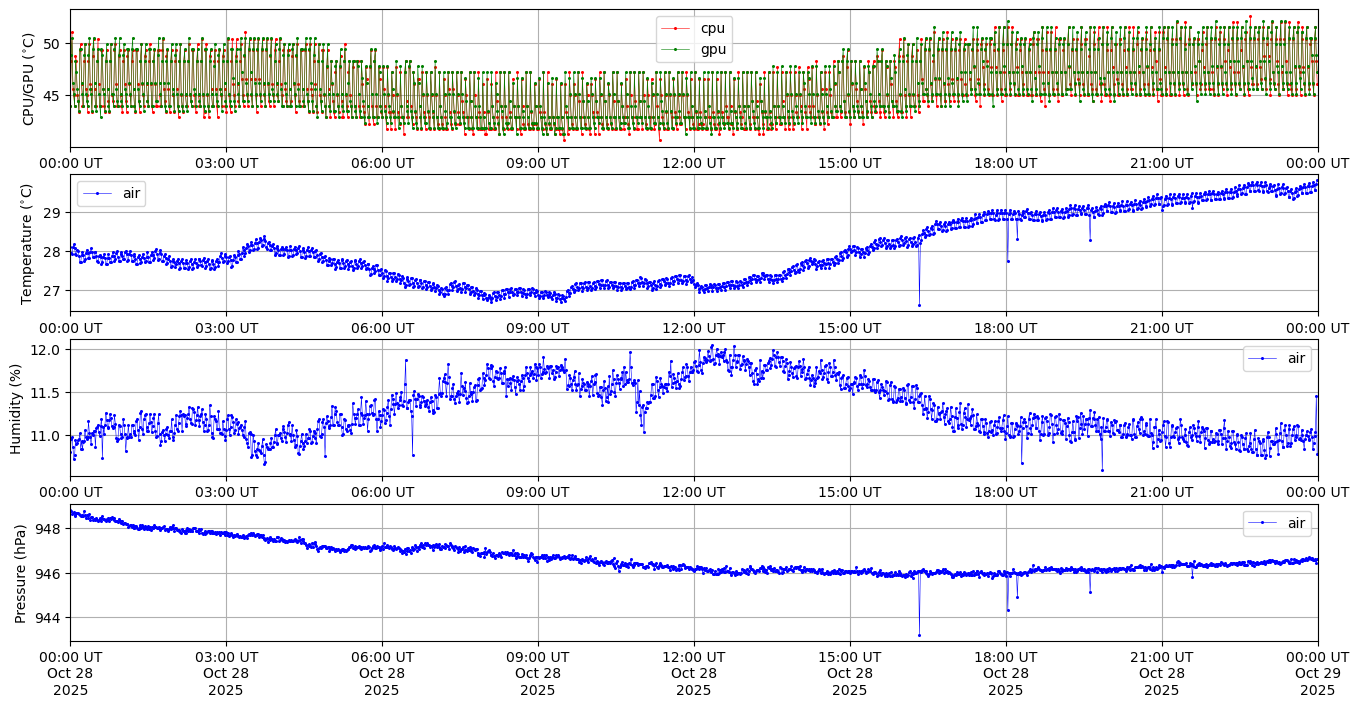The image size is (1359, 707).
Task: Click the 09:00 UT tick under the CPU/GPU plot
Action: [538, 163]
